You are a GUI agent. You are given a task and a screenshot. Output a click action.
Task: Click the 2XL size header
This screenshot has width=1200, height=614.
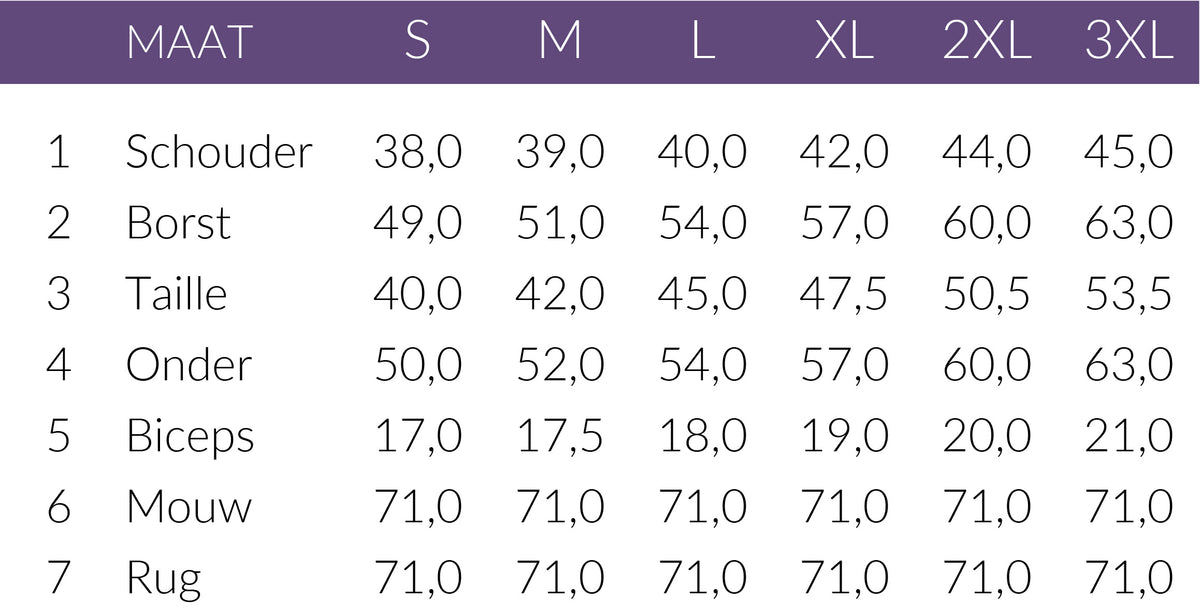click(986, 43)
